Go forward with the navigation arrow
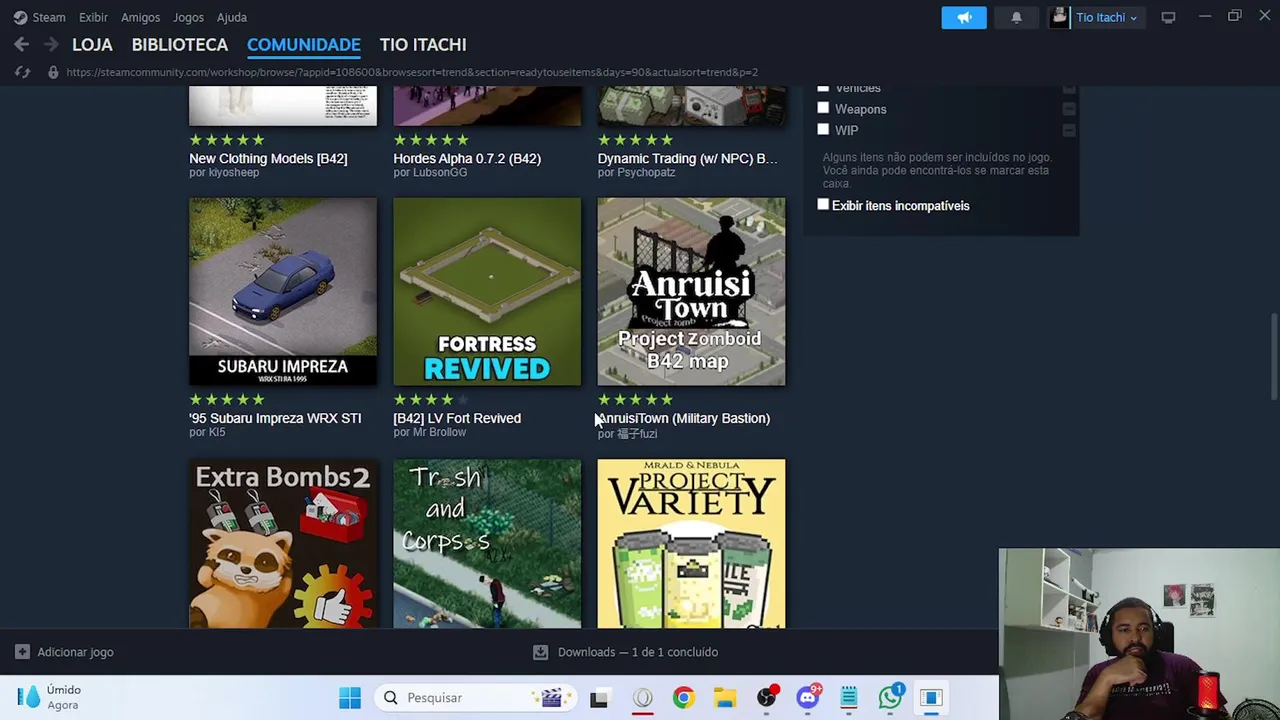Viewport: 1280px width, 720px height. click(x=51, y=44)
